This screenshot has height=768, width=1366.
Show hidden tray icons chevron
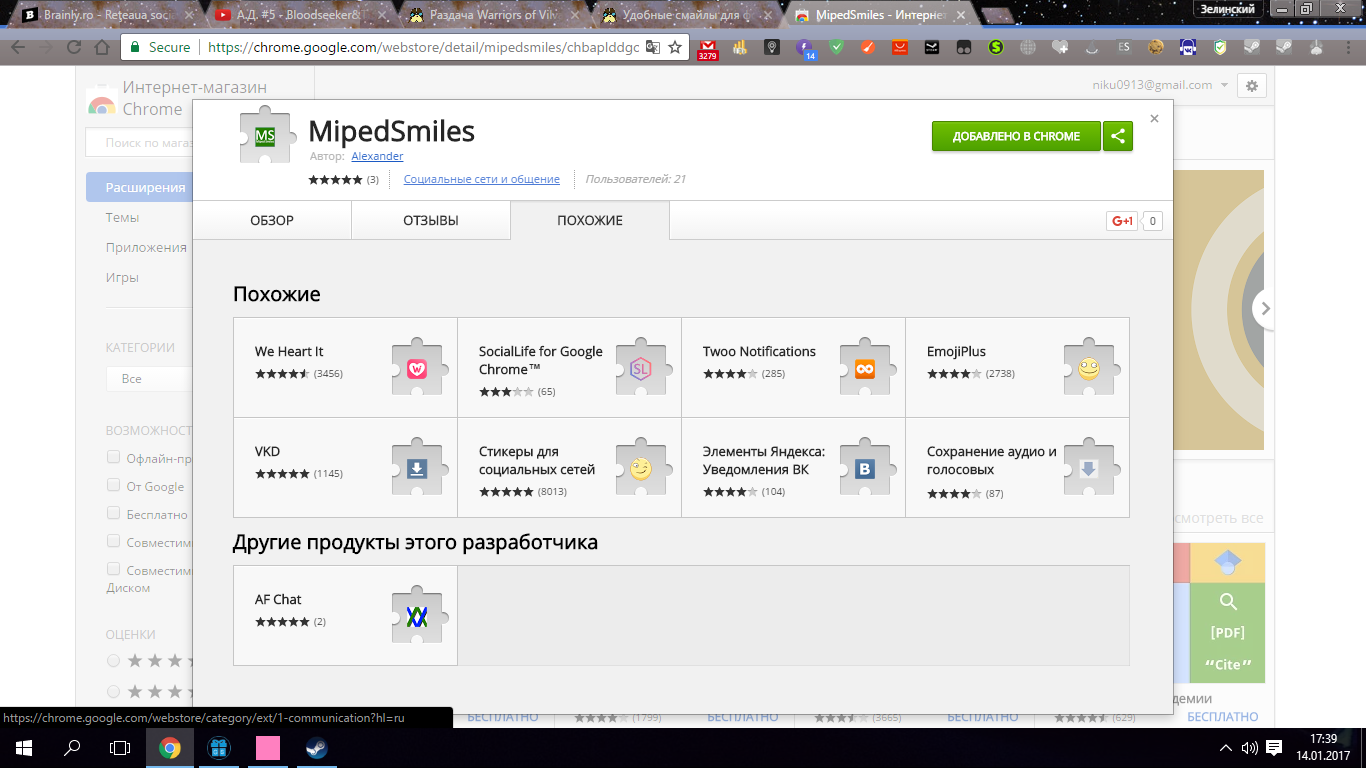1226,748
